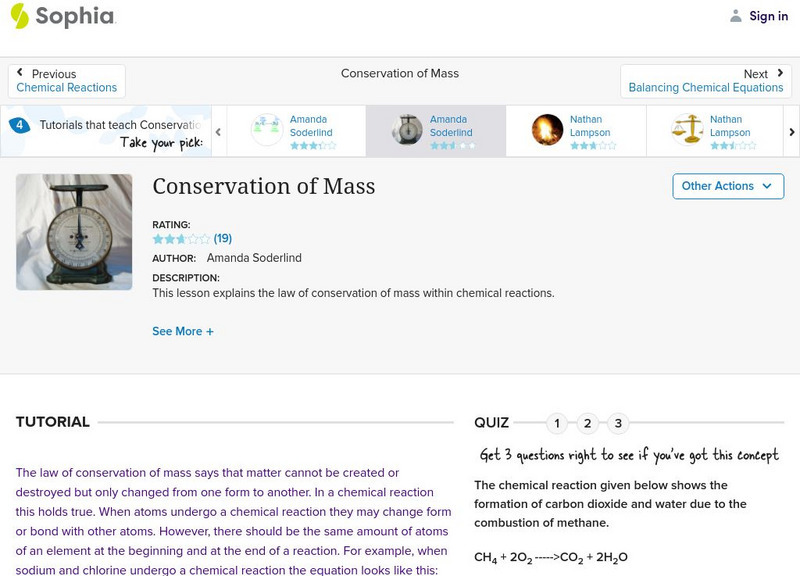The width and height of the screenshot is (800, 576).
Task: Click the third star in the rating
Action: coord(179,239)
